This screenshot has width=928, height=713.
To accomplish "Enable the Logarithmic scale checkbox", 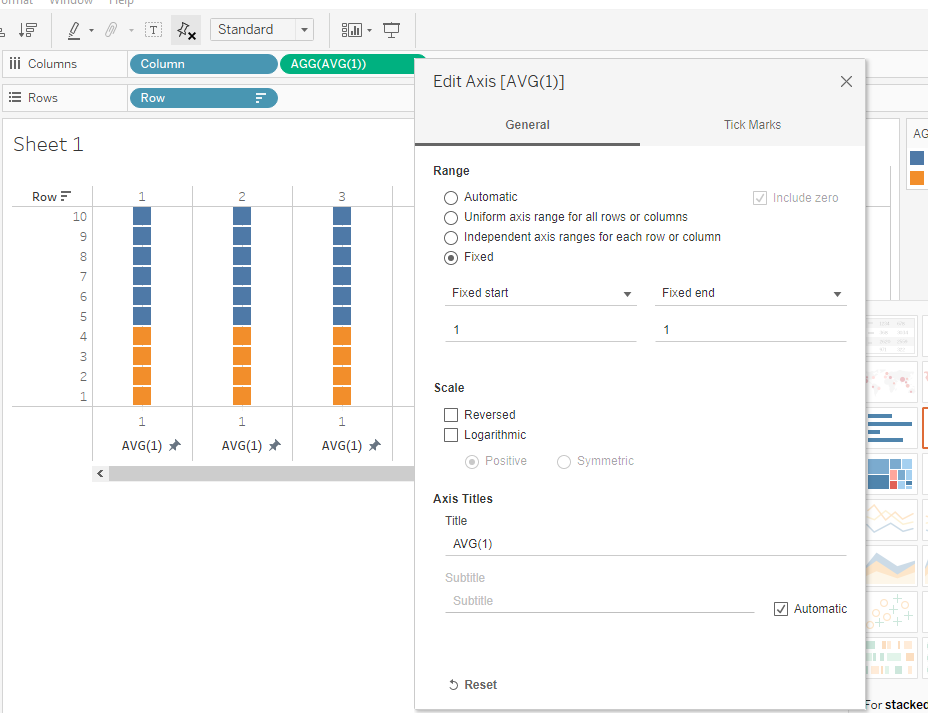I will tap(451, 435).
